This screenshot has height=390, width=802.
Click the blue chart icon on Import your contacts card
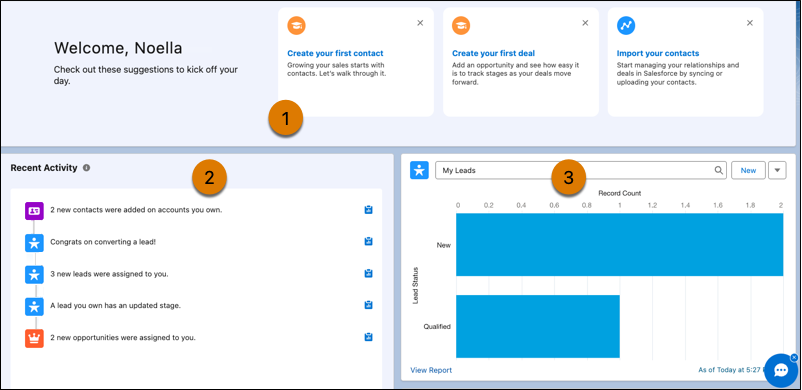[x=626, y=26]
